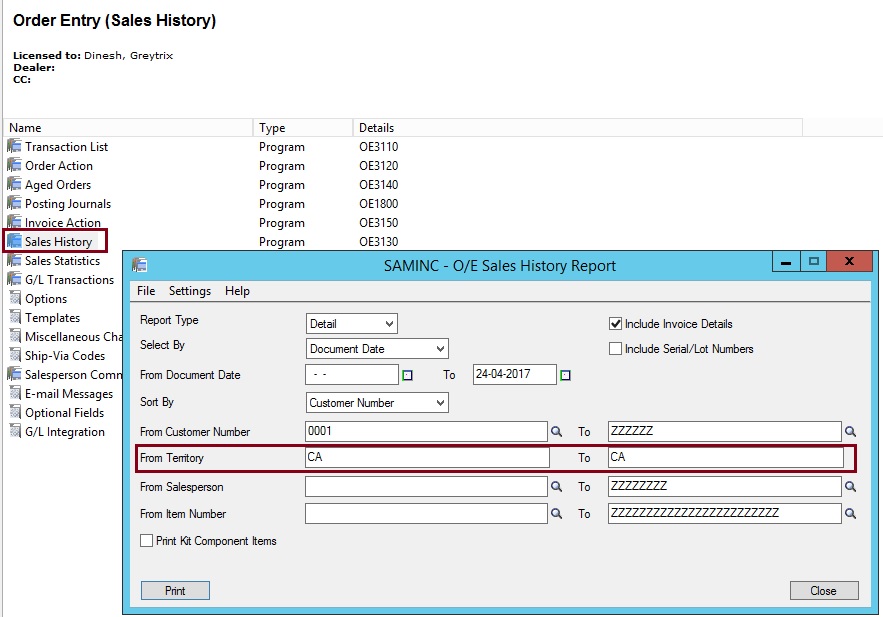Click the From Document Date field
883x617 pixels.
(352, 374)
